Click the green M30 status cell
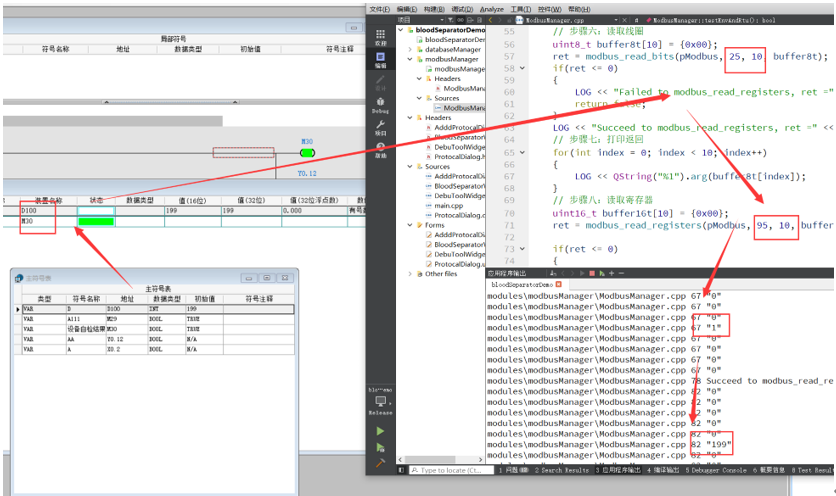The image size is (836, 496). 96,221
